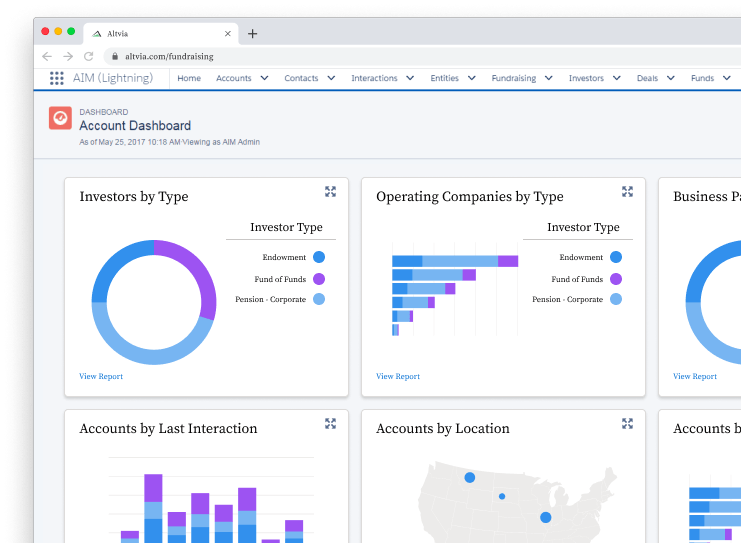741x543 pixels.
Task: Click the Investor Type legend heading in Investors card
Action: pos(286,227)
